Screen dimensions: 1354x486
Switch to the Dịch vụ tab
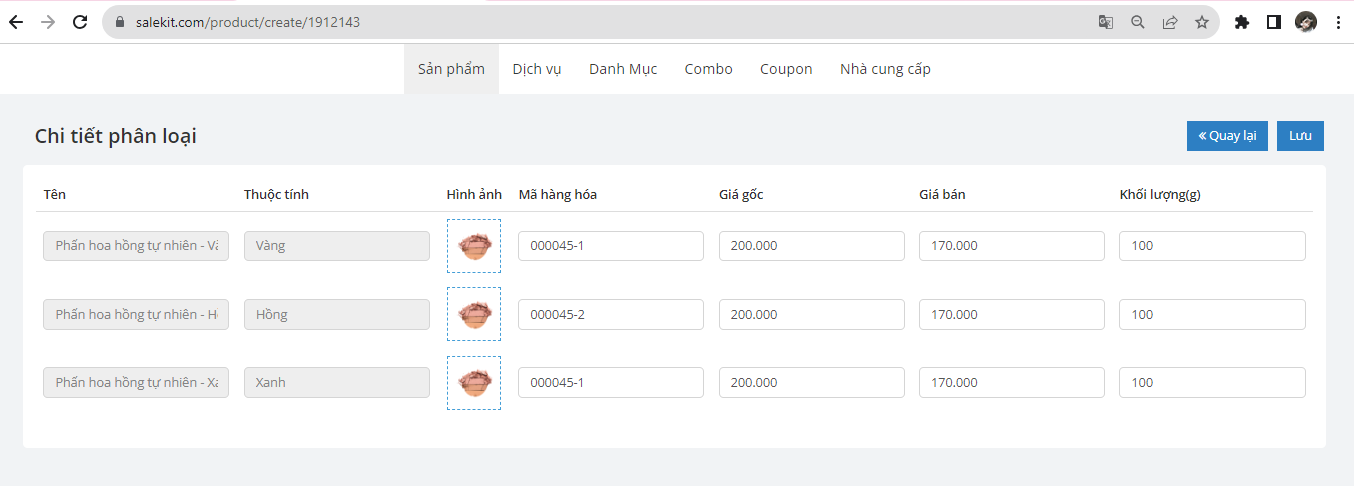click(537, 69)
